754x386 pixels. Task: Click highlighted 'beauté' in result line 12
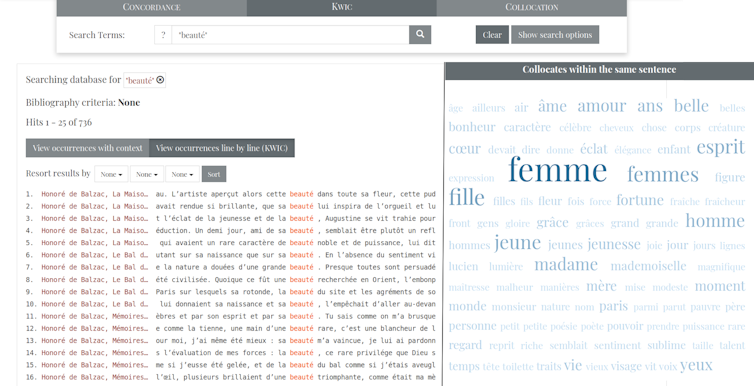tap(302, 328)
